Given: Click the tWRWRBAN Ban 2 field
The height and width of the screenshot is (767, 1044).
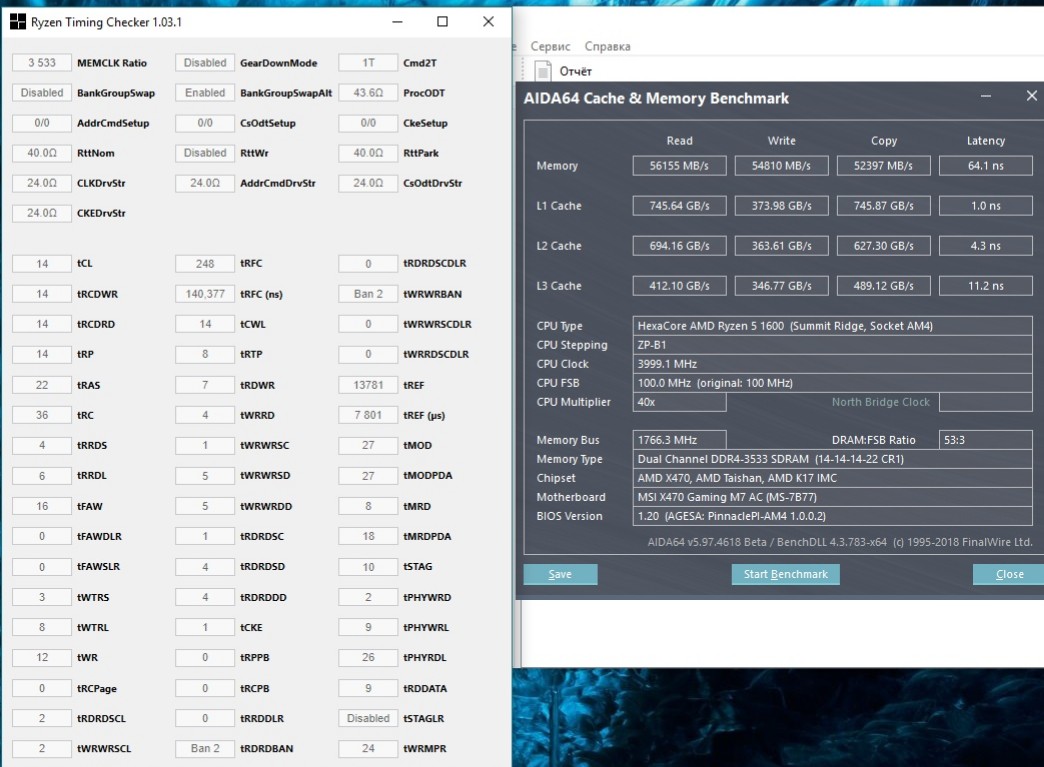Looking at the screenshot, I should point(368,294).
